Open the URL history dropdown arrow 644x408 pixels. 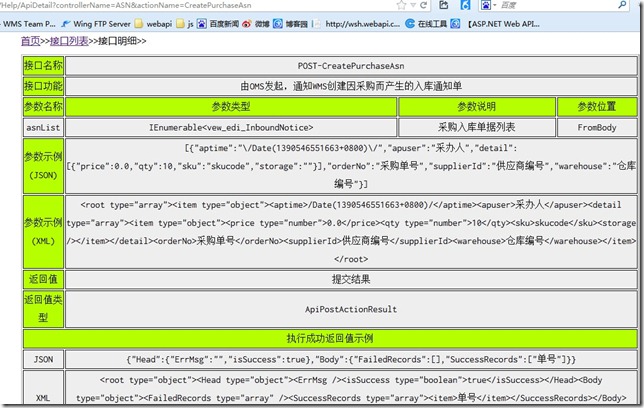pyautogui.click(x=413, y=5)
